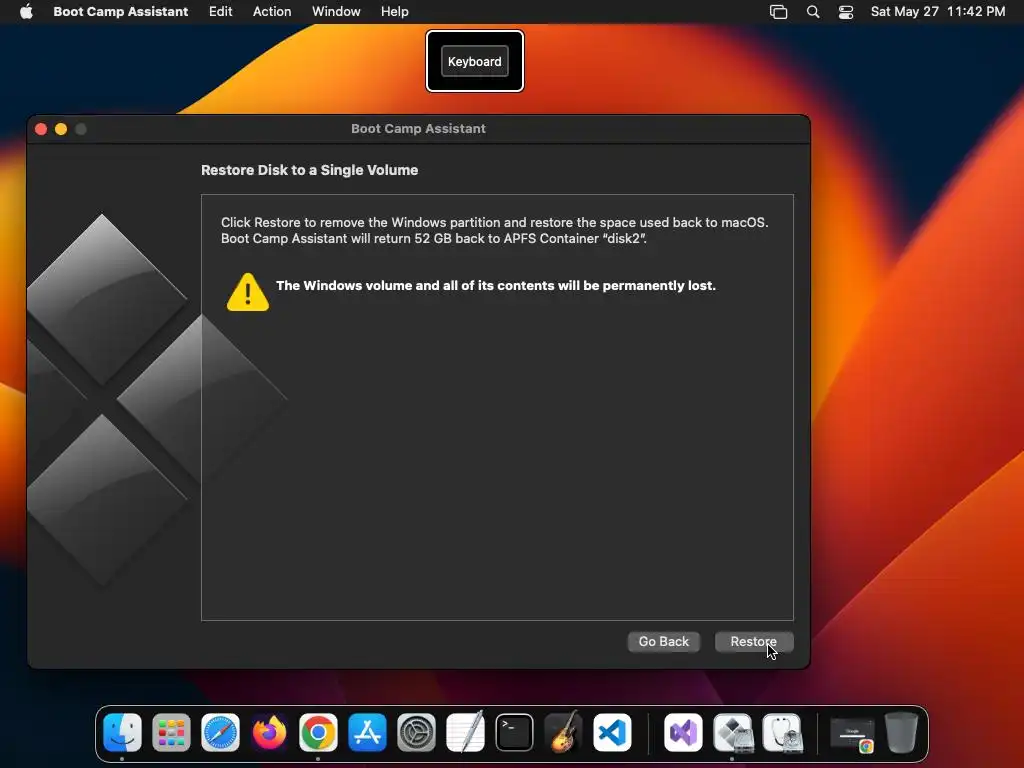The height and width of the screenshot is (768, 1024).
Task: Click the Go Back button
Action: (664, 641)
